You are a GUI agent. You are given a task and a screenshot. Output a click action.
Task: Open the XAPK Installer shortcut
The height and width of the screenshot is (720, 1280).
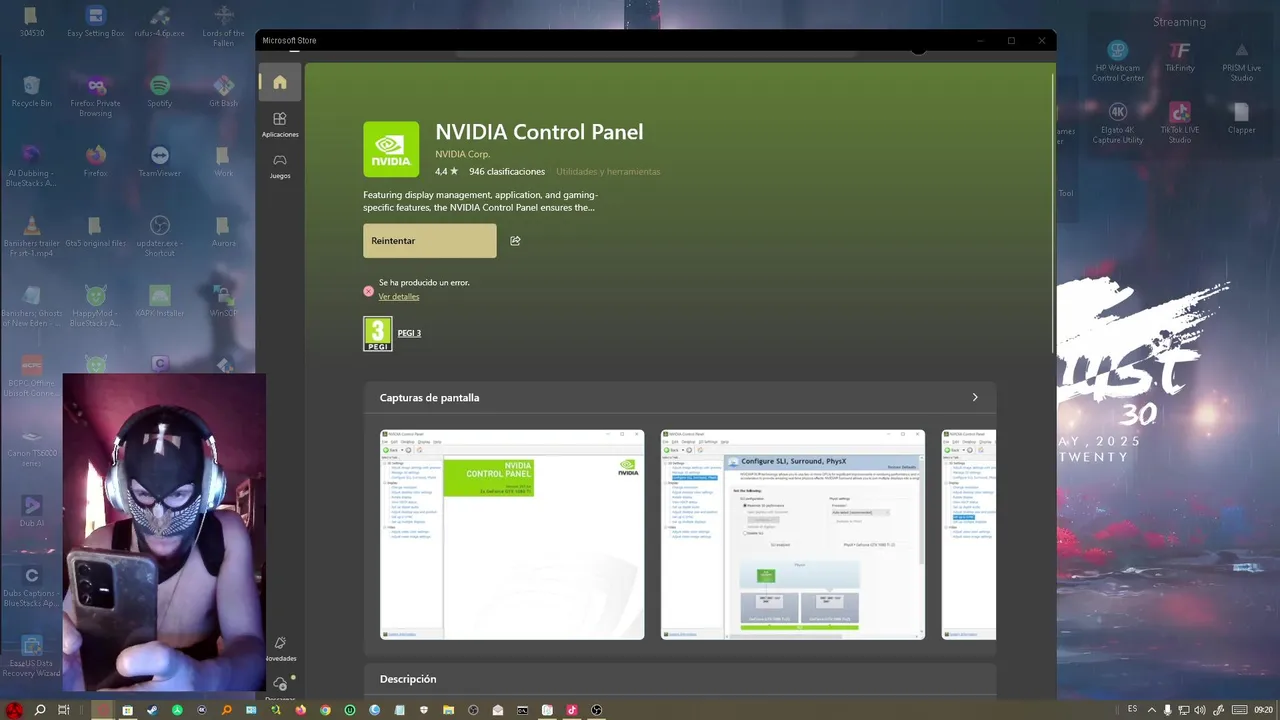pyautogui.click(x=160, y=301)
